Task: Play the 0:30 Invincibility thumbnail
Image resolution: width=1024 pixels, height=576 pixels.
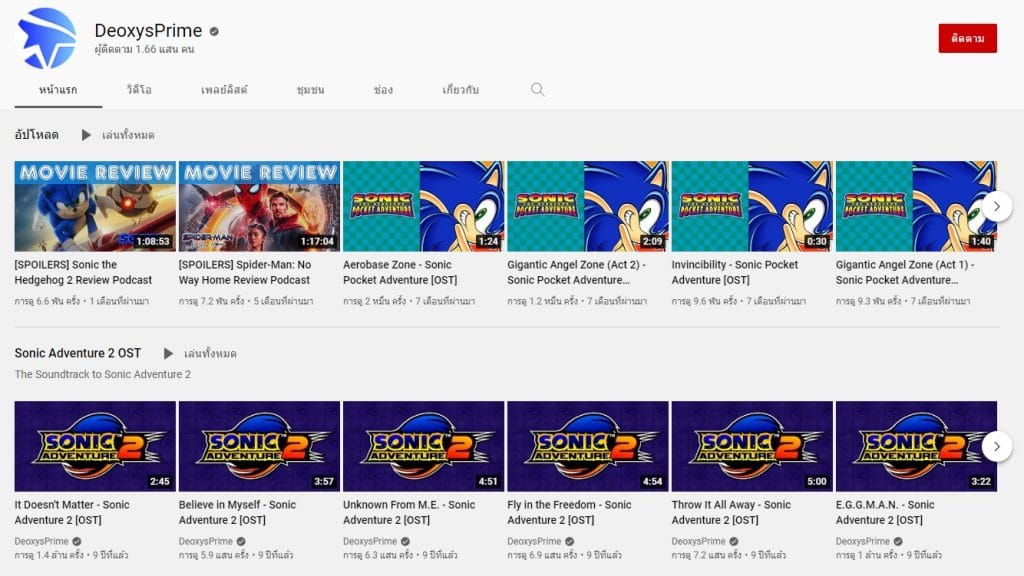Action: click(752, 206)
